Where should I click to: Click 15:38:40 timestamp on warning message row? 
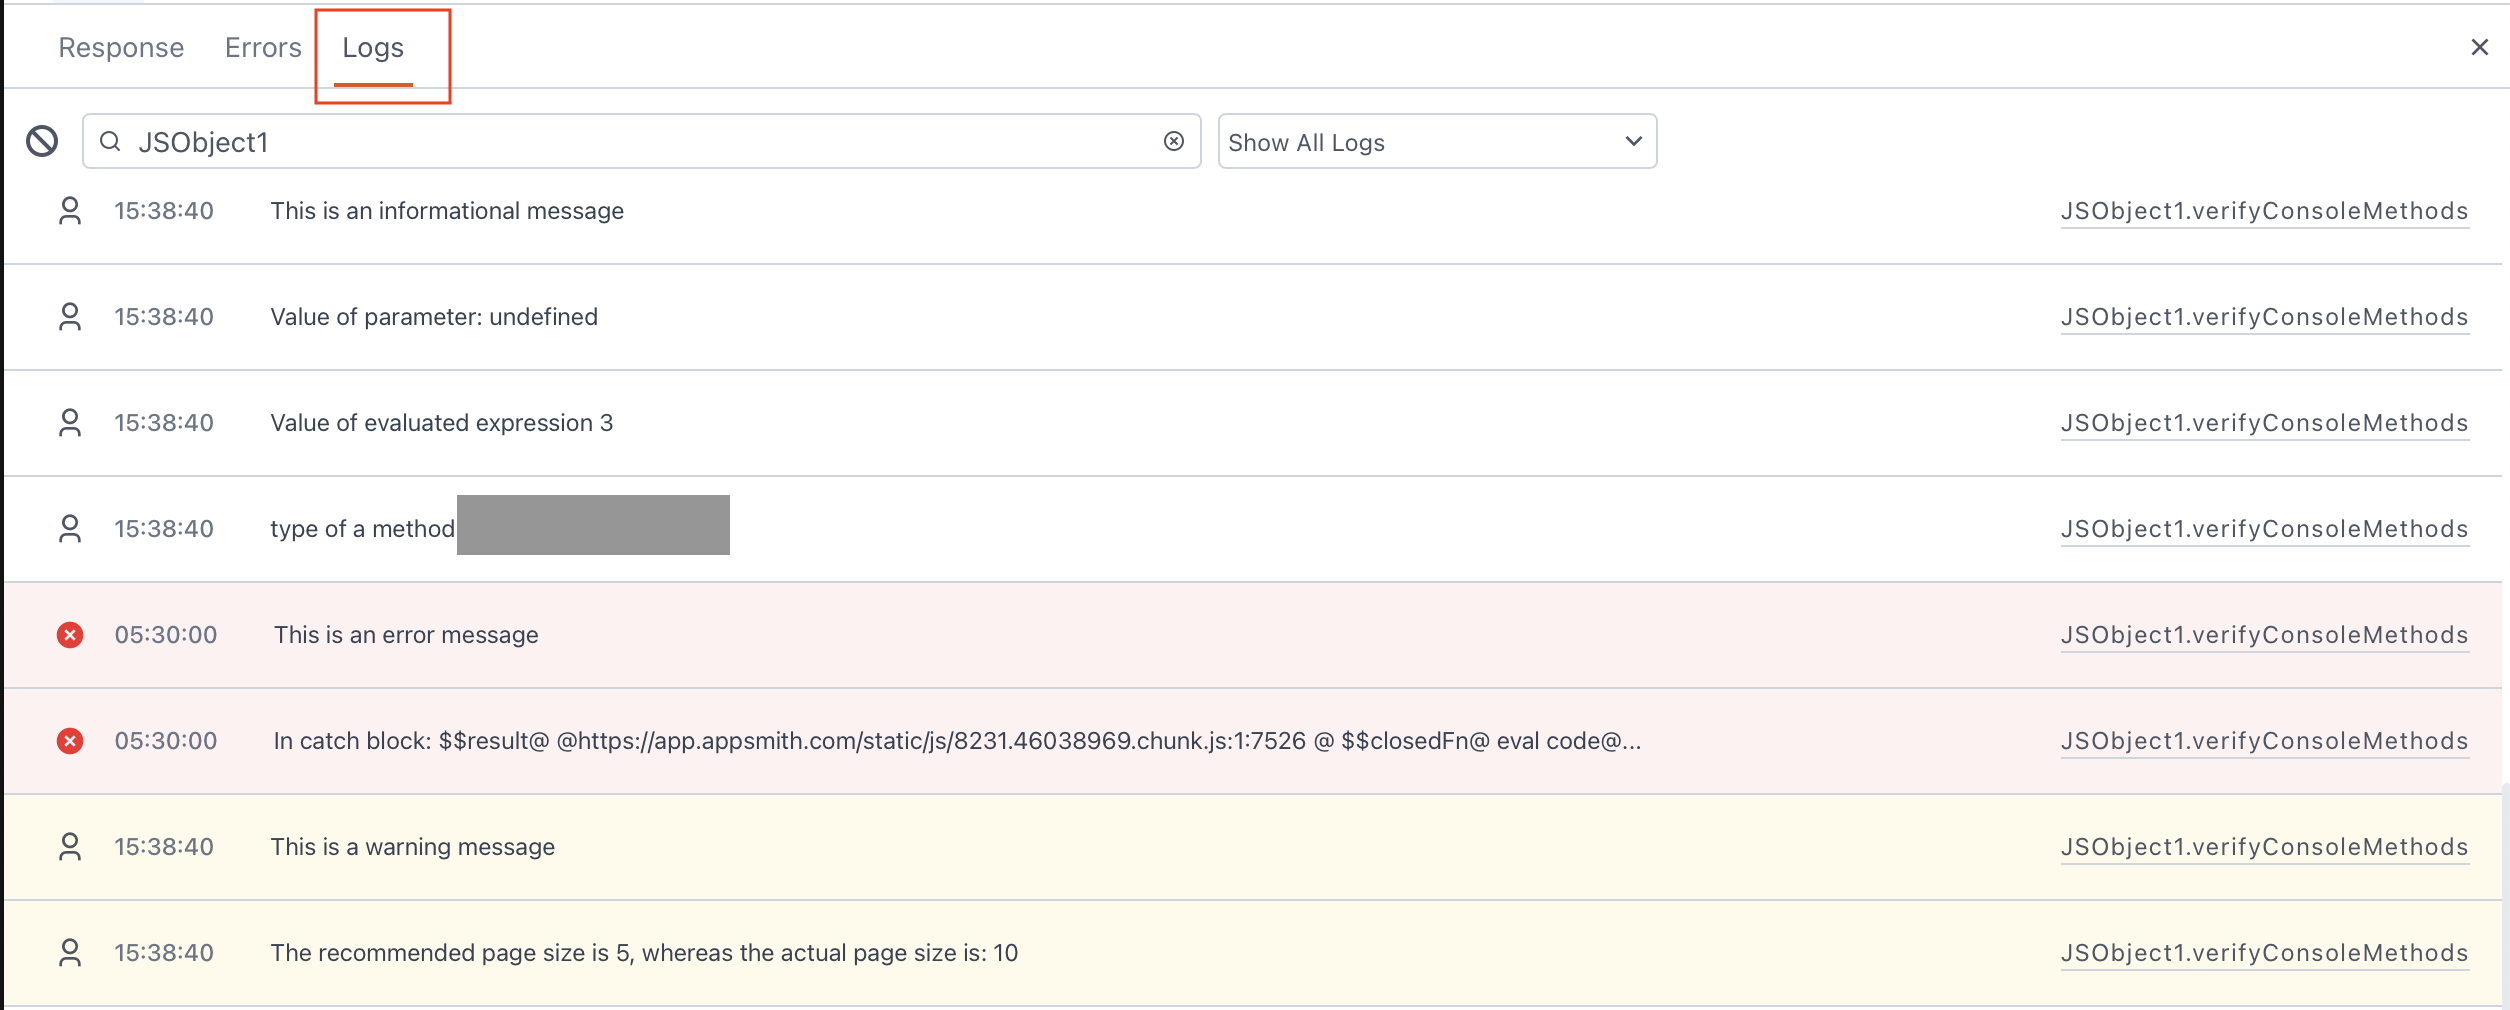pyautogui.click(x=164, y=847)
